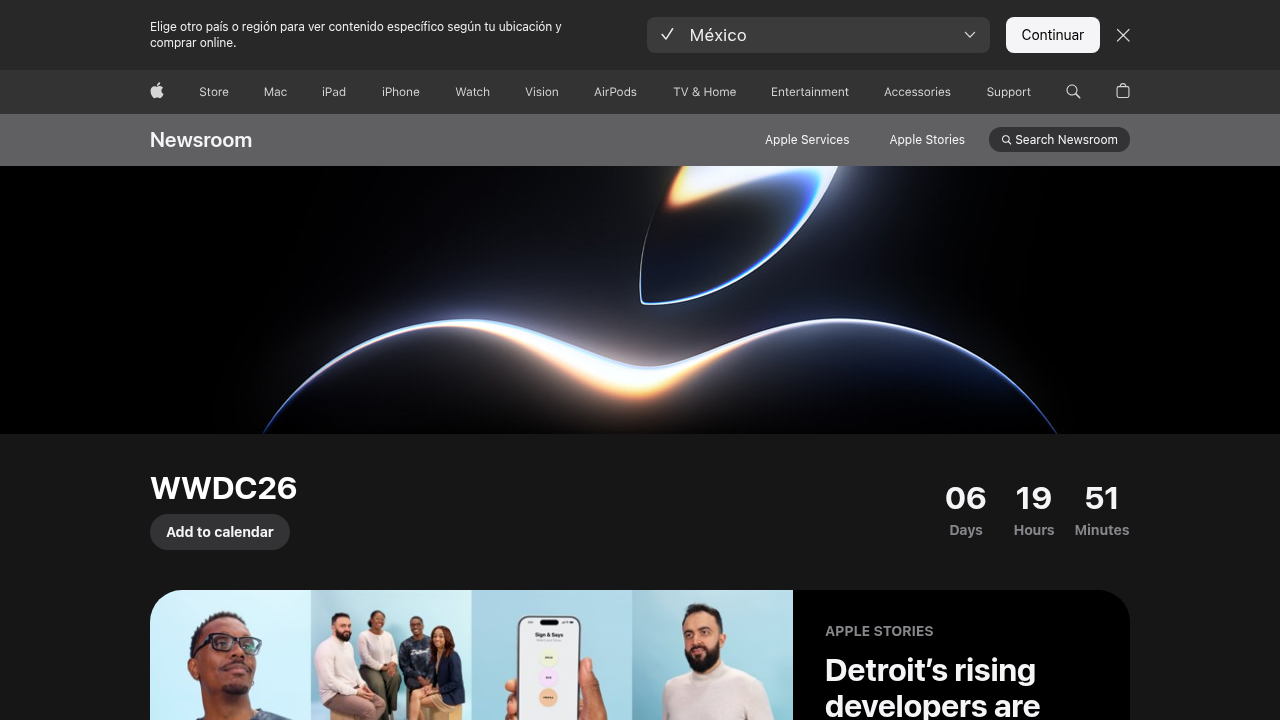The image size is (1280, 720).
Task: Open the Mac menu
Action: [275, 92]
